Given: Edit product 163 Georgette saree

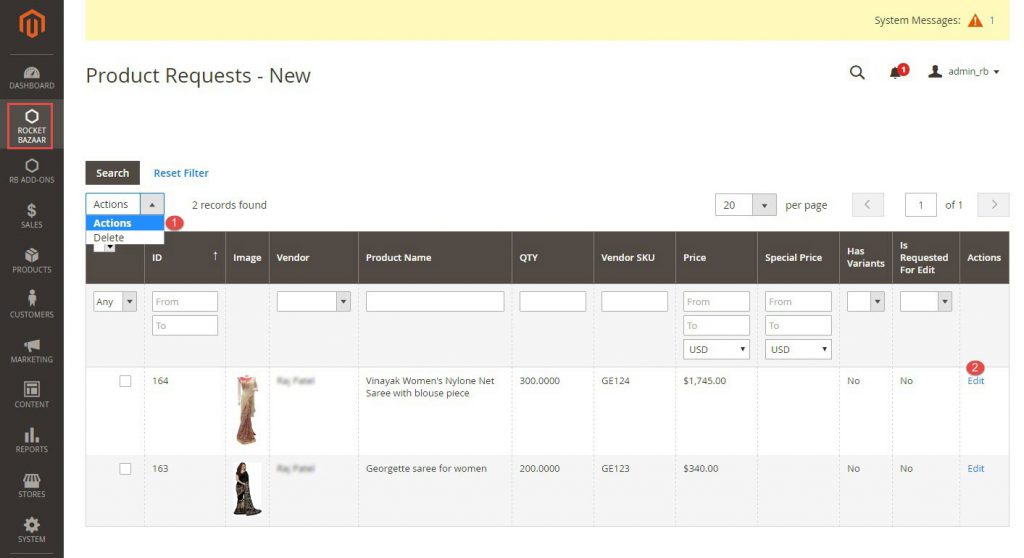Looking at the screenshot, I should (975, 468).
